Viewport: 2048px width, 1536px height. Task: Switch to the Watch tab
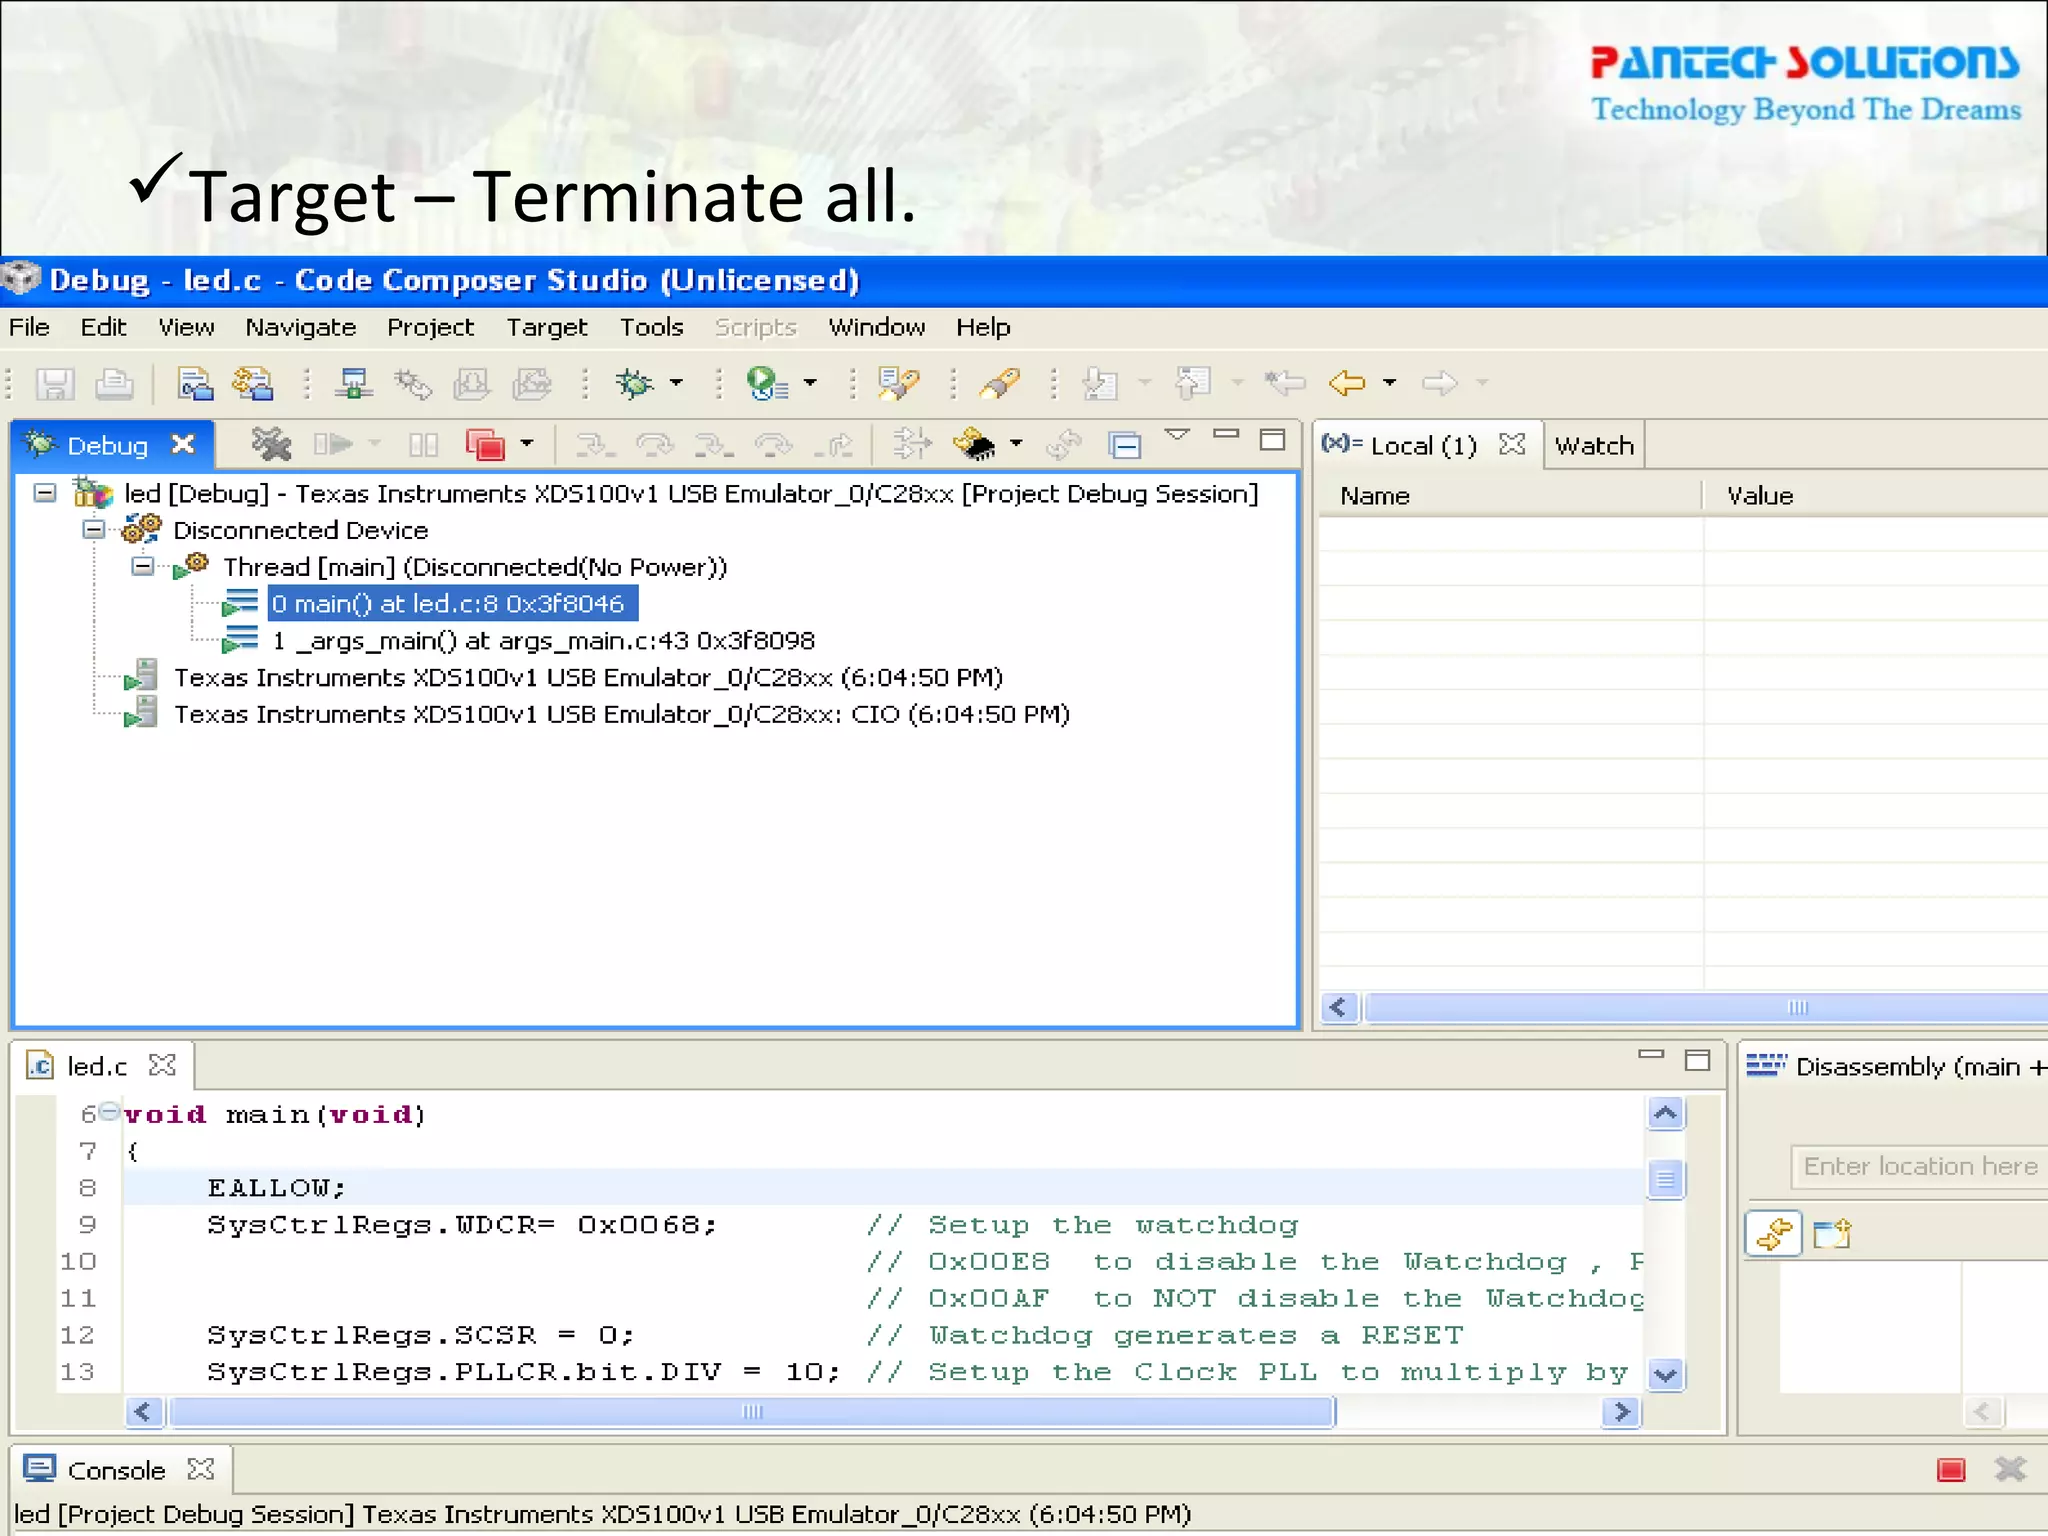click(x=1594, y=446)
